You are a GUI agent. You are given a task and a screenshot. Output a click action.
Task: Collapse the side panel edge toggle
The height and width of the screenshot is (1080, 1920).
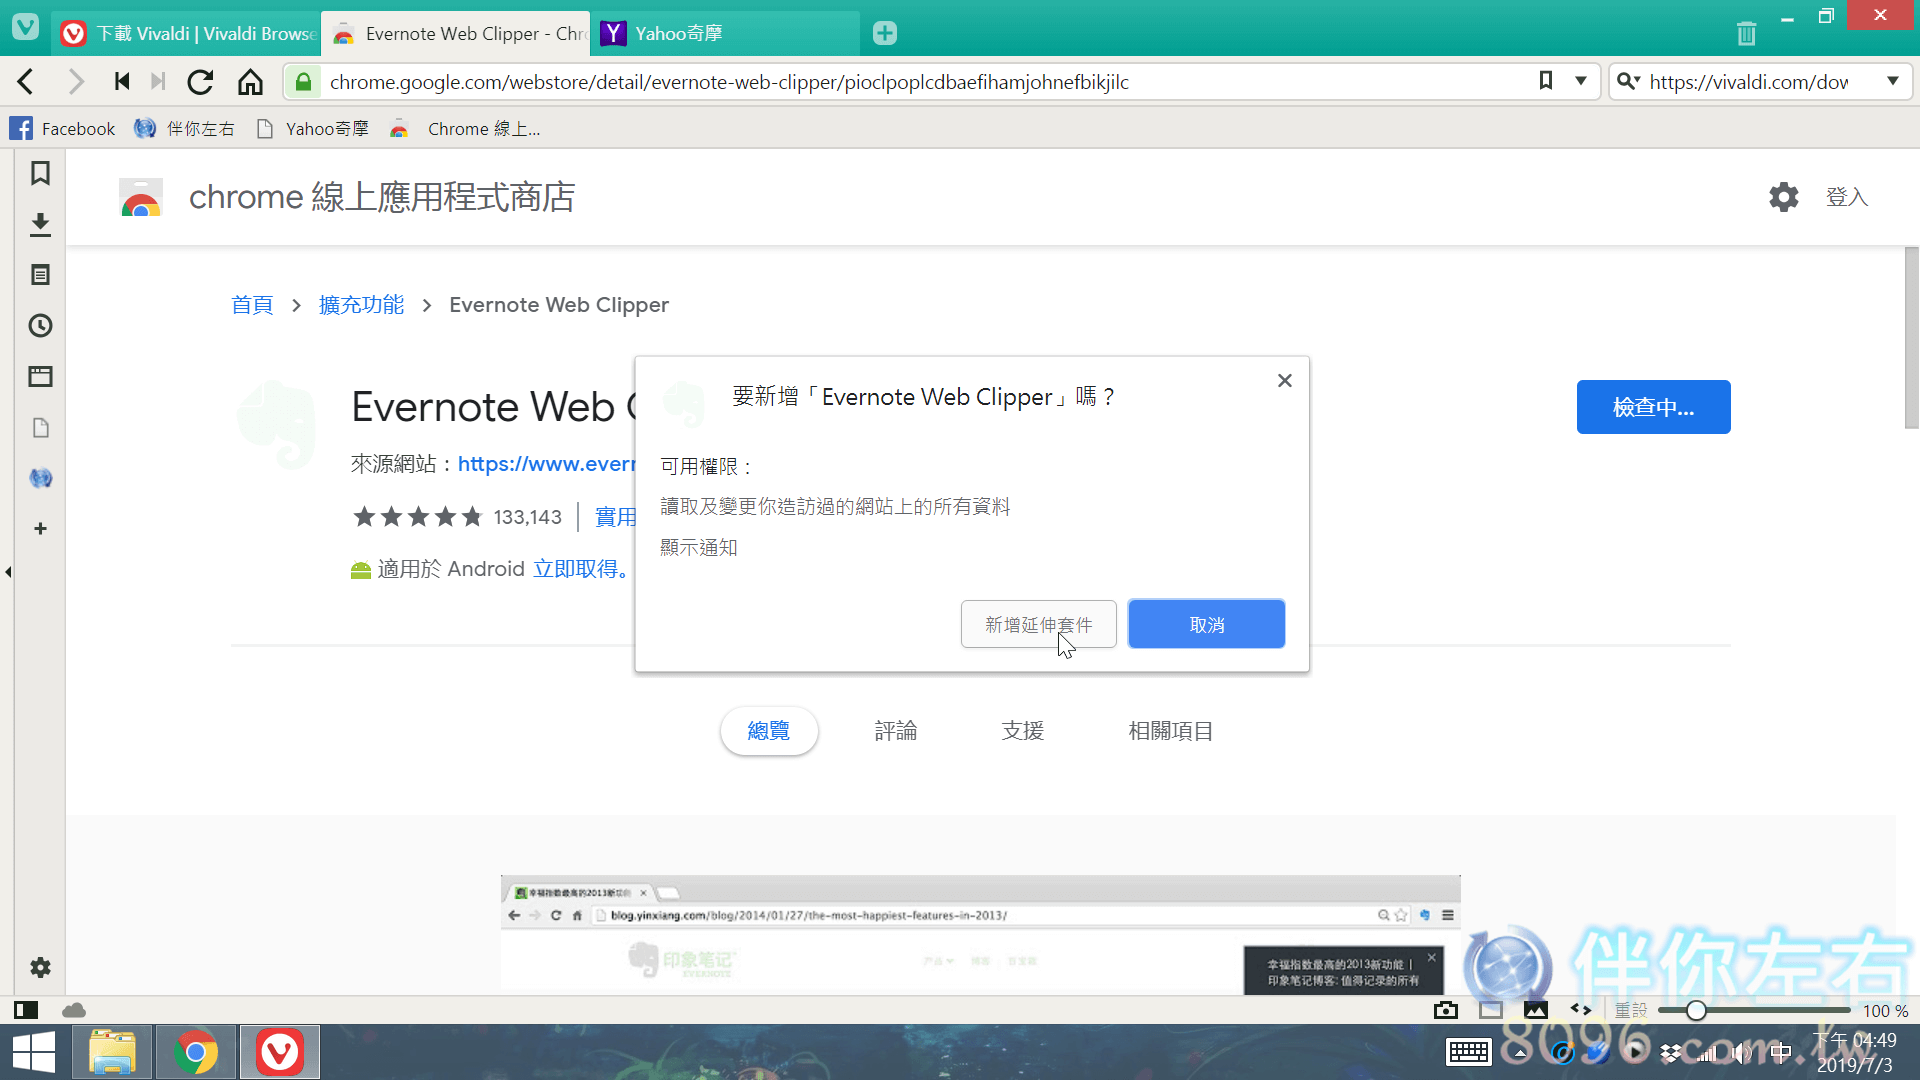pos(8,572)
